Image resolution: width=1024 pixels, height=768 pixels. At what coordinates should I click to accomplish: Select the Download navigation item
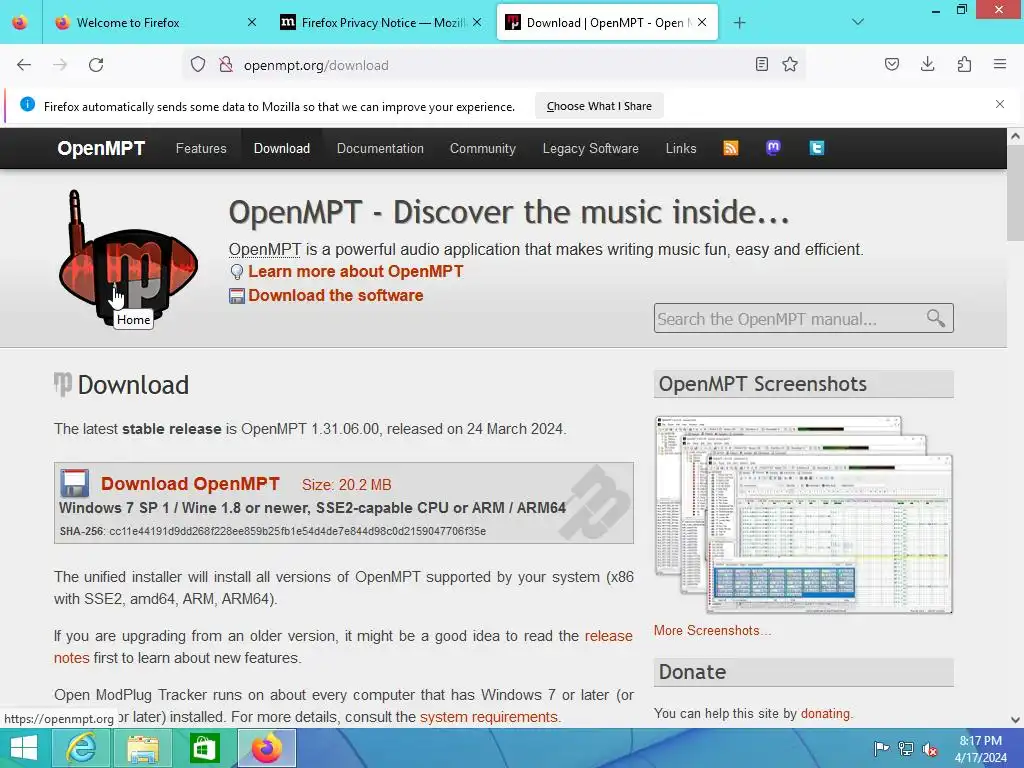point(281,148)
